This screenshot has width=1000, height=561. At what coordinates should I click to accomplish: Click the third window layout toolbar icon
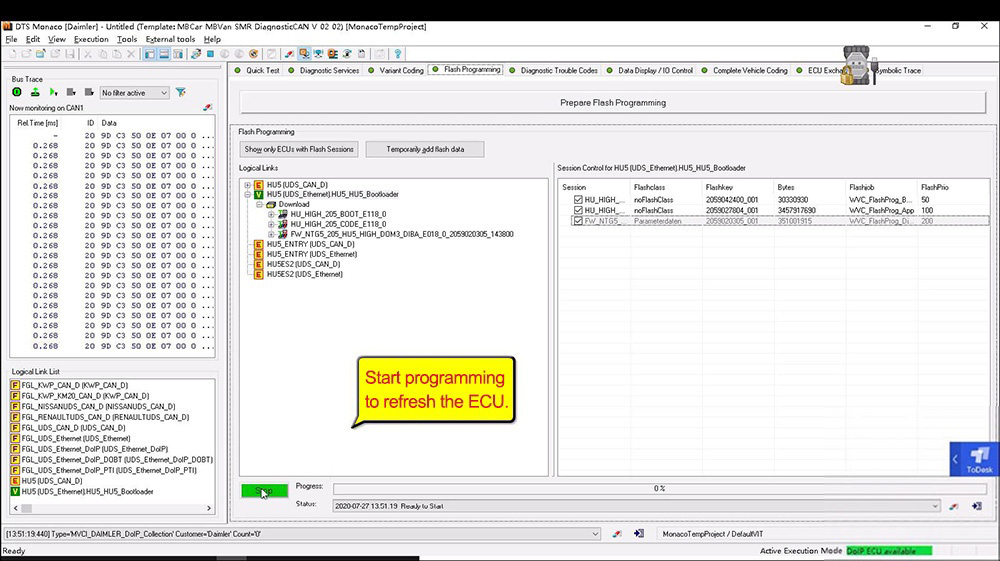[178, 54]
